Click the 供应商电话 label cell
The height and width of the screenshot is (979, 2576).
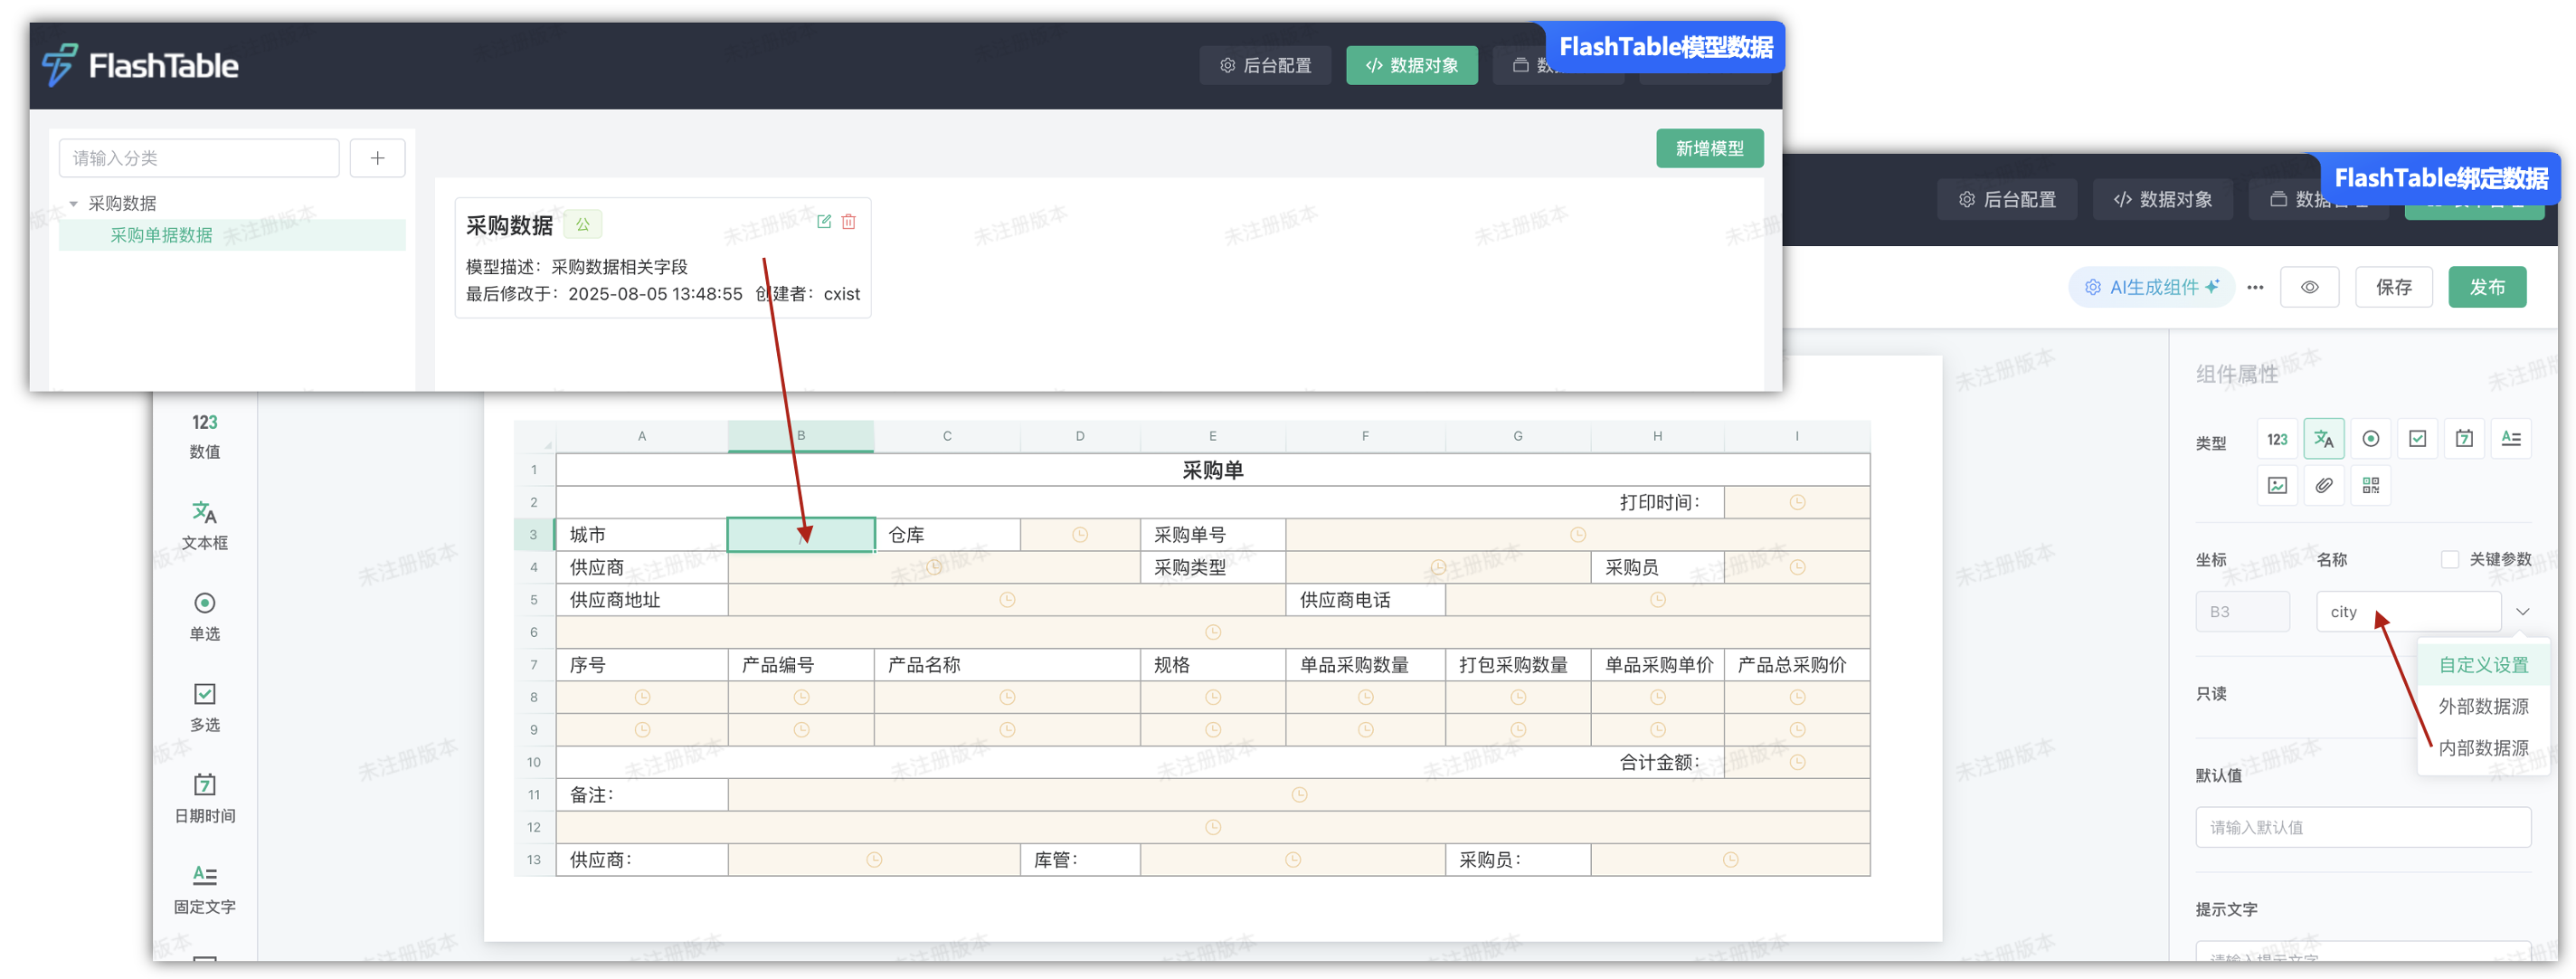pyautogui.click(x=1365, y=600)
